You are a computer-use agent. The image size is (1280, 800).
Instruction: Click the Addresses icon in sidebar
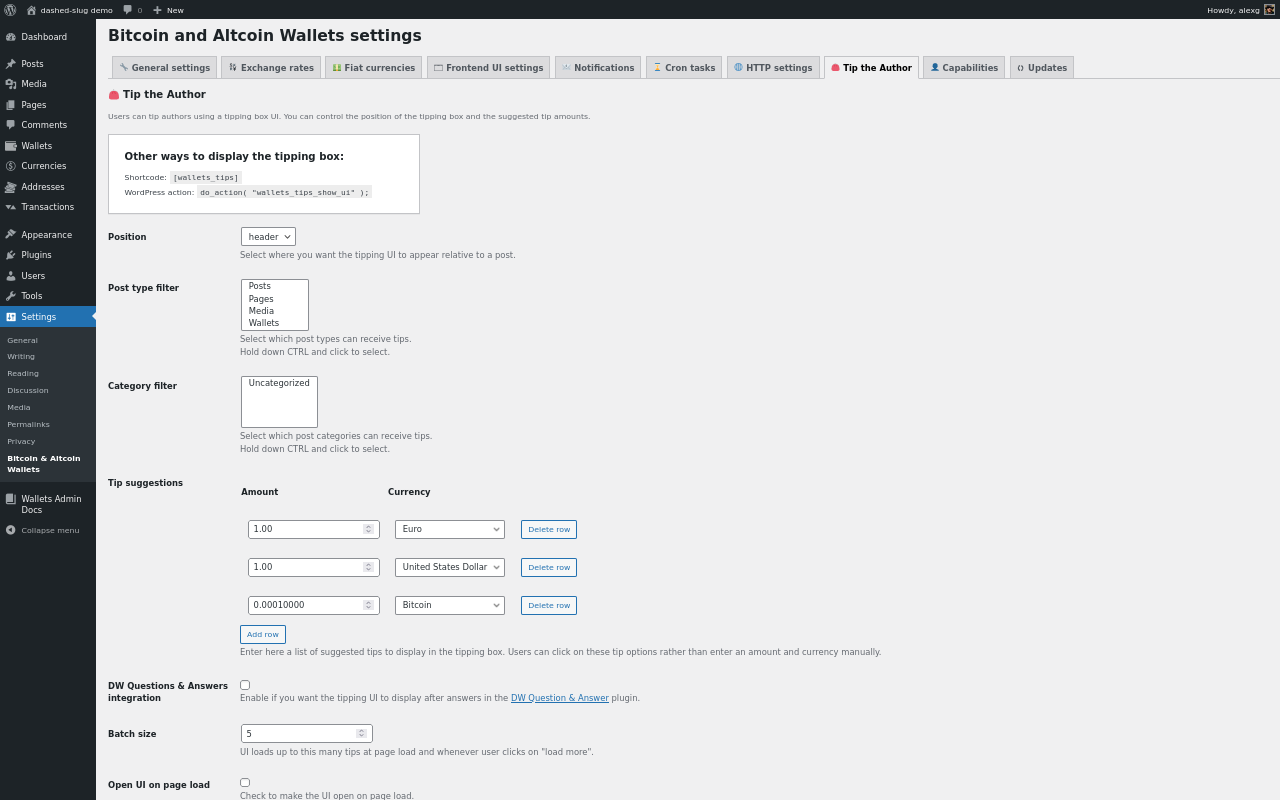(x=11, y=187)
